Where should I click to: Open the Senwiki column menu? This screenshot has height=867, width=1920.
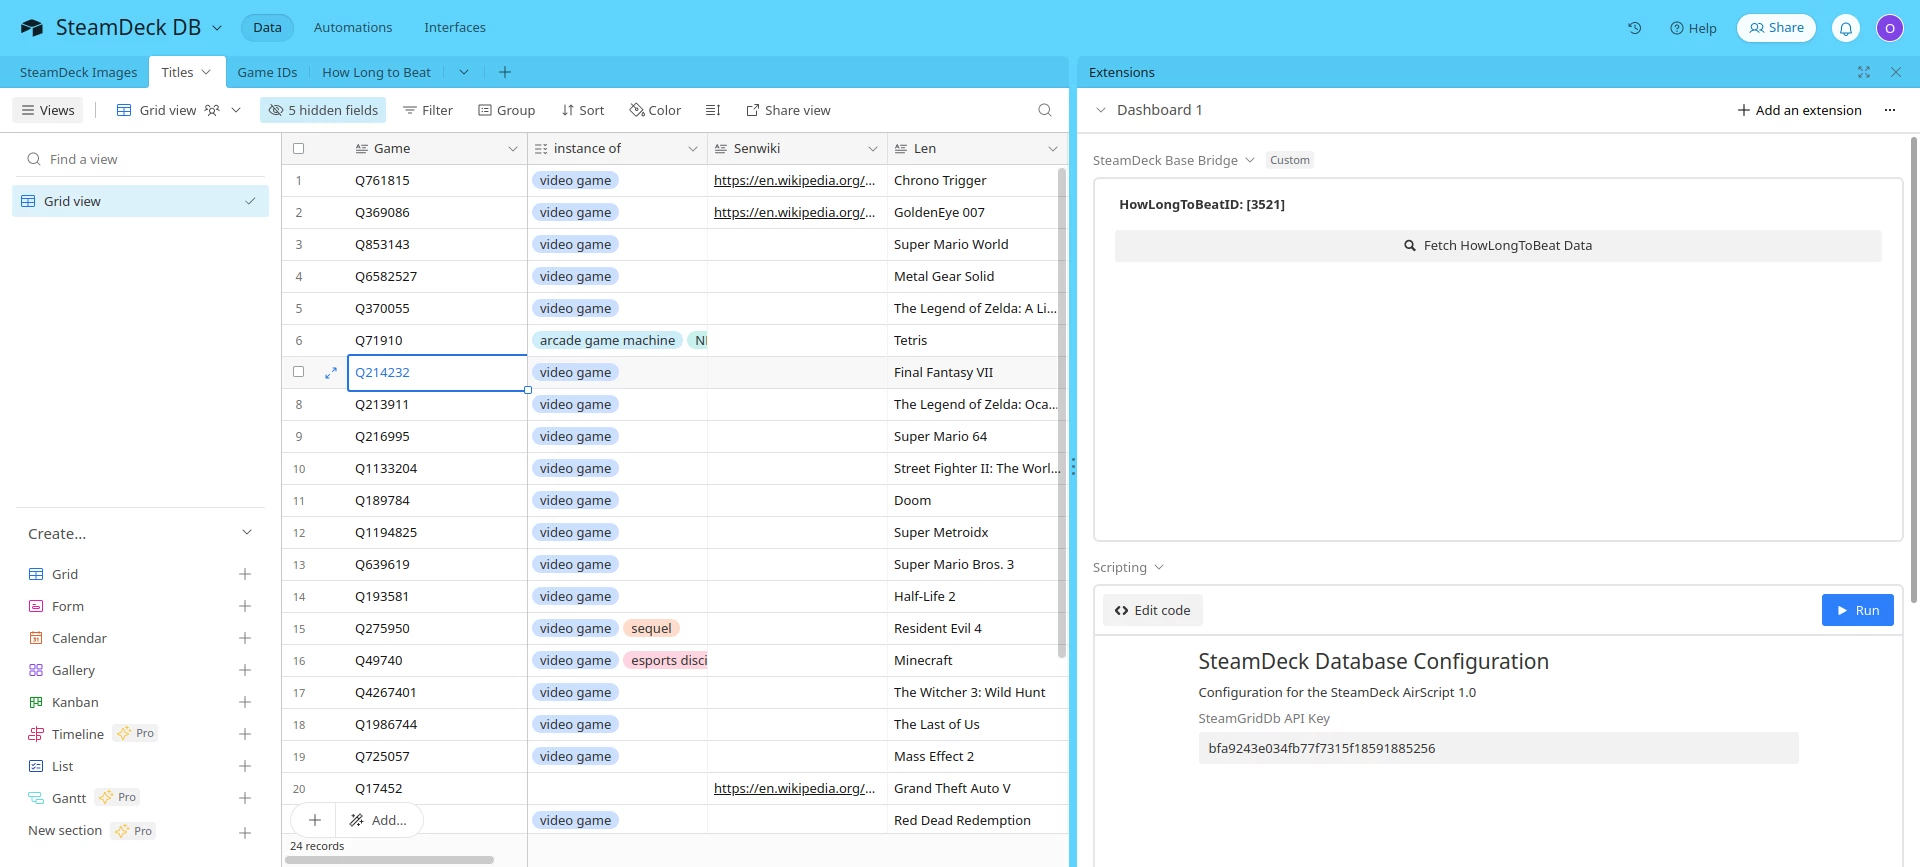pos(873,149)
